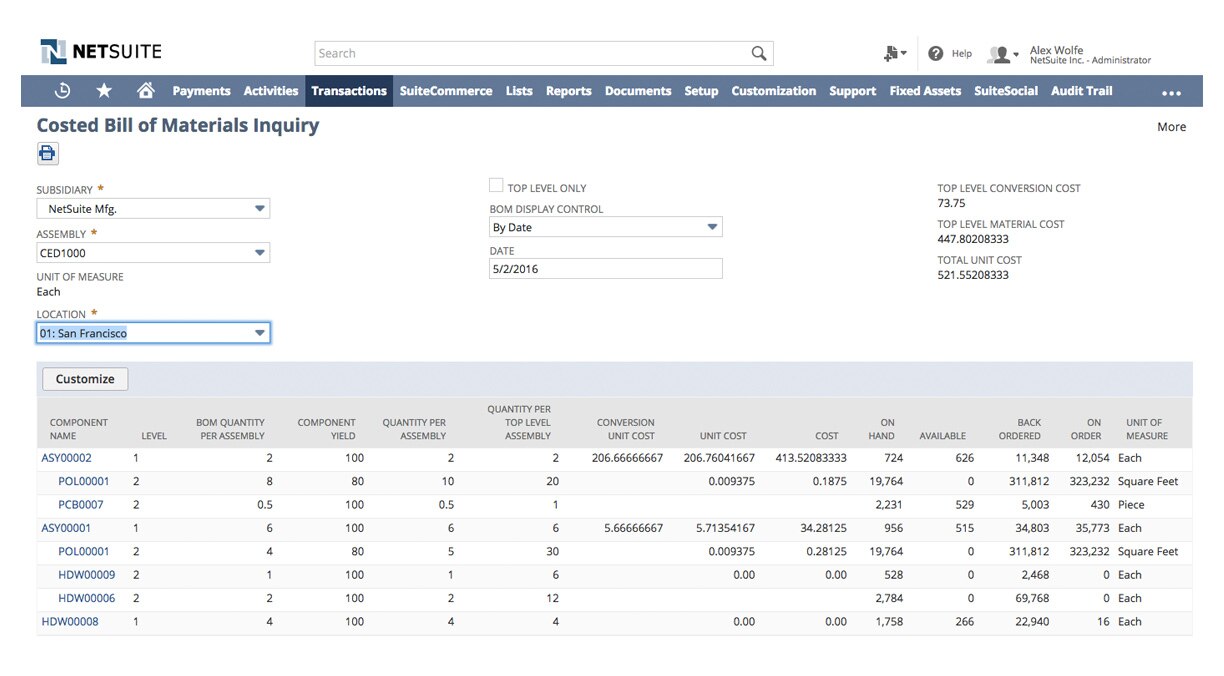Open the Shortcuts star icon

[104, 91]
